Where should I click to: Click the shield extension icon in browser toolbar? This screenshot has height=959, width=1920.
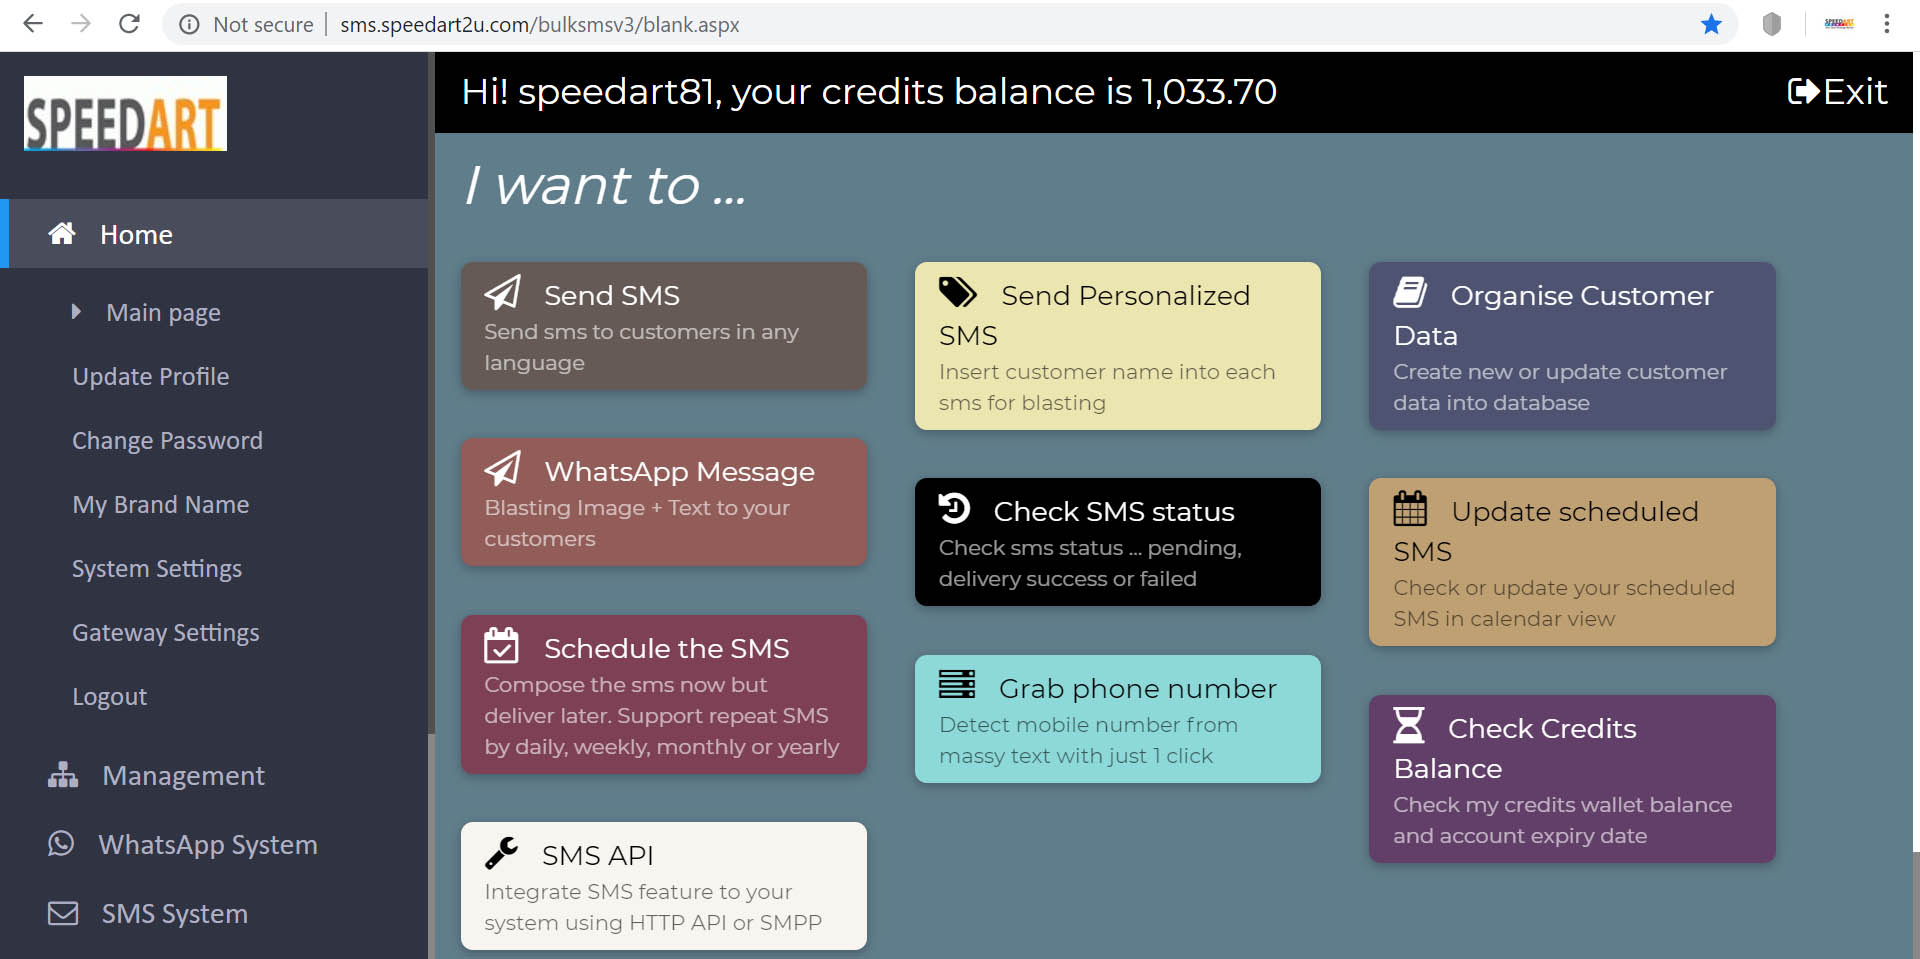[x=1772, y=24]
